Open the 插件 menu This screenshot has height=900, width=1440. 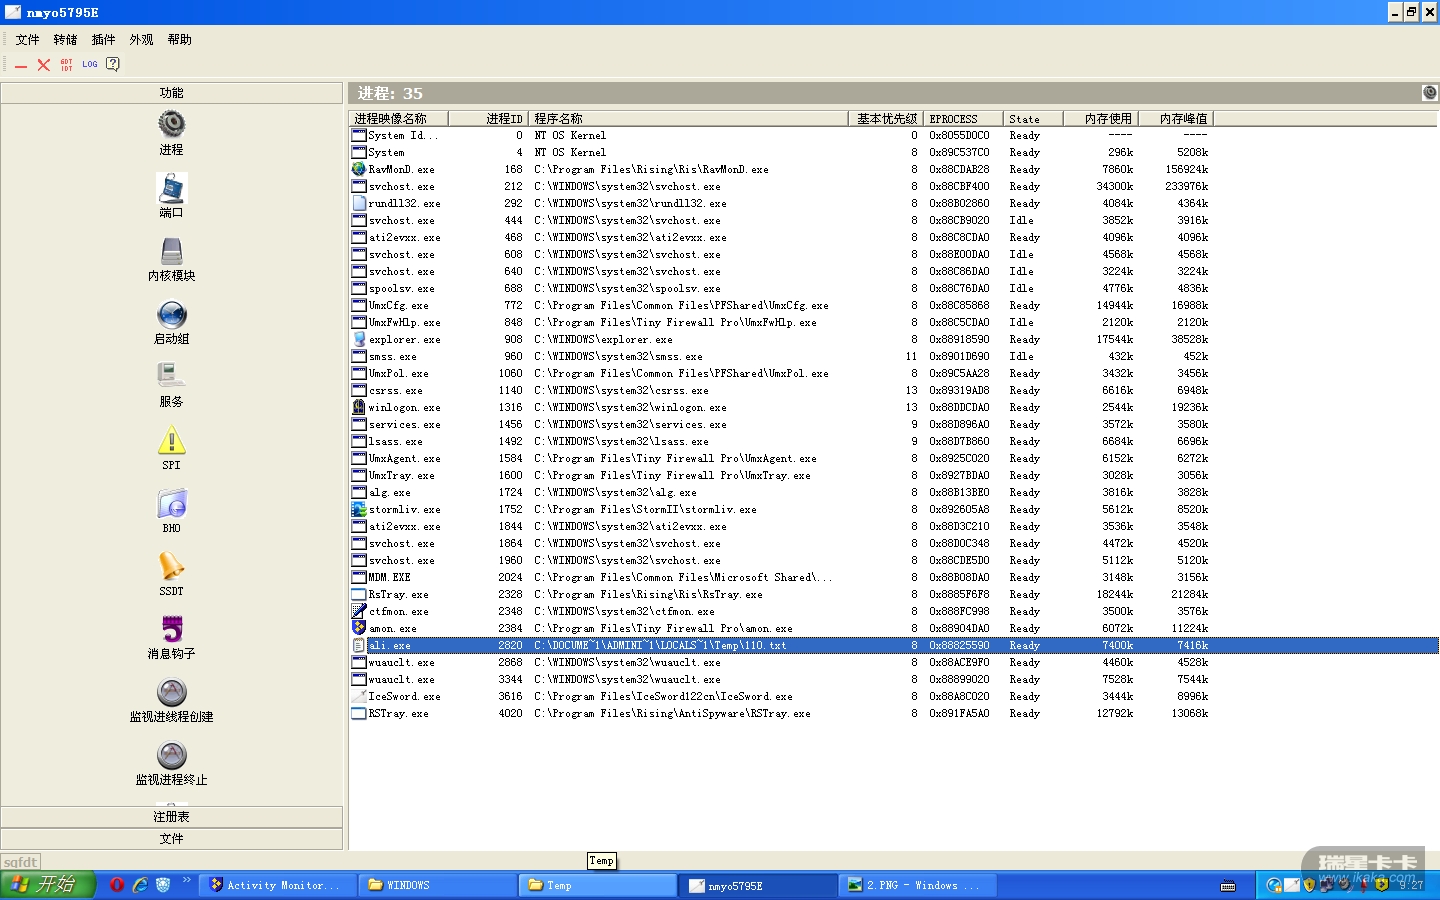pyautogui.click(x=104, y=40)
